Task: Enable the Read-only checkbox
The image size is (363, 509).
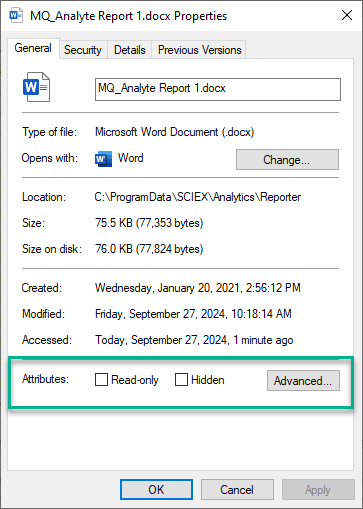Action: point(101,380)
